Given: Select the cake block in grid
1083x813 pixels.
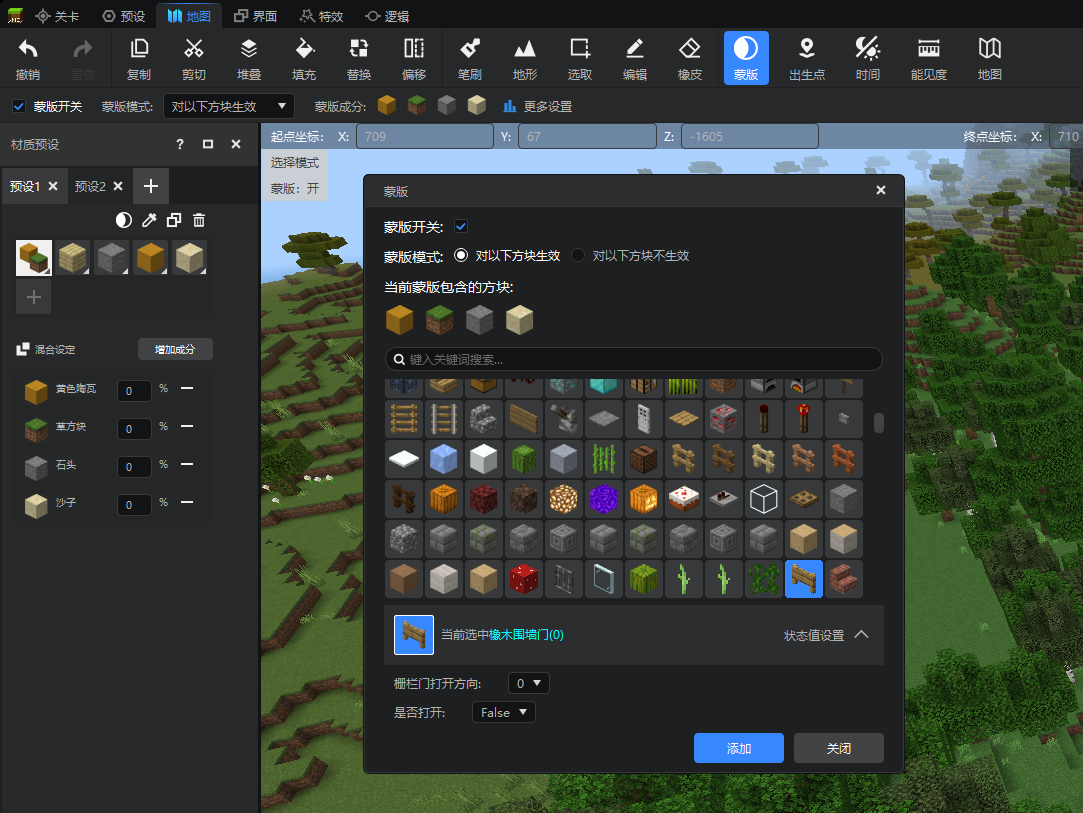Looking at the screenshot, I should coord(684,499).
